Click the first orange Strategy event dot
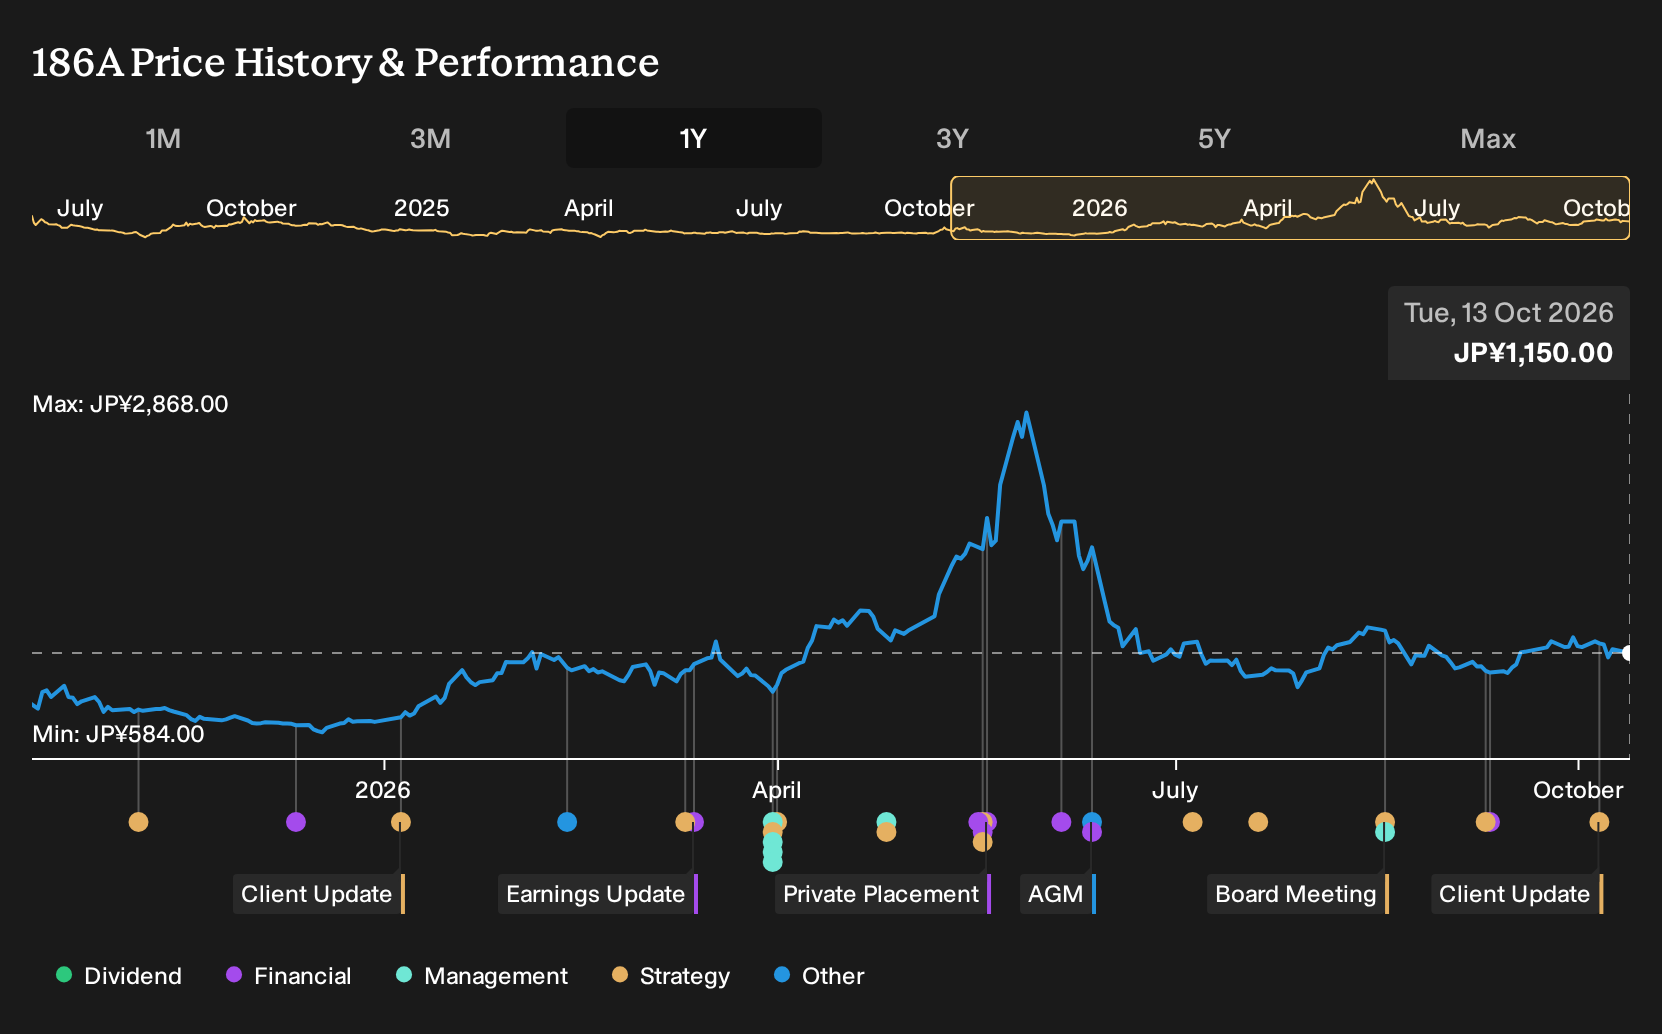 point(139,822)
